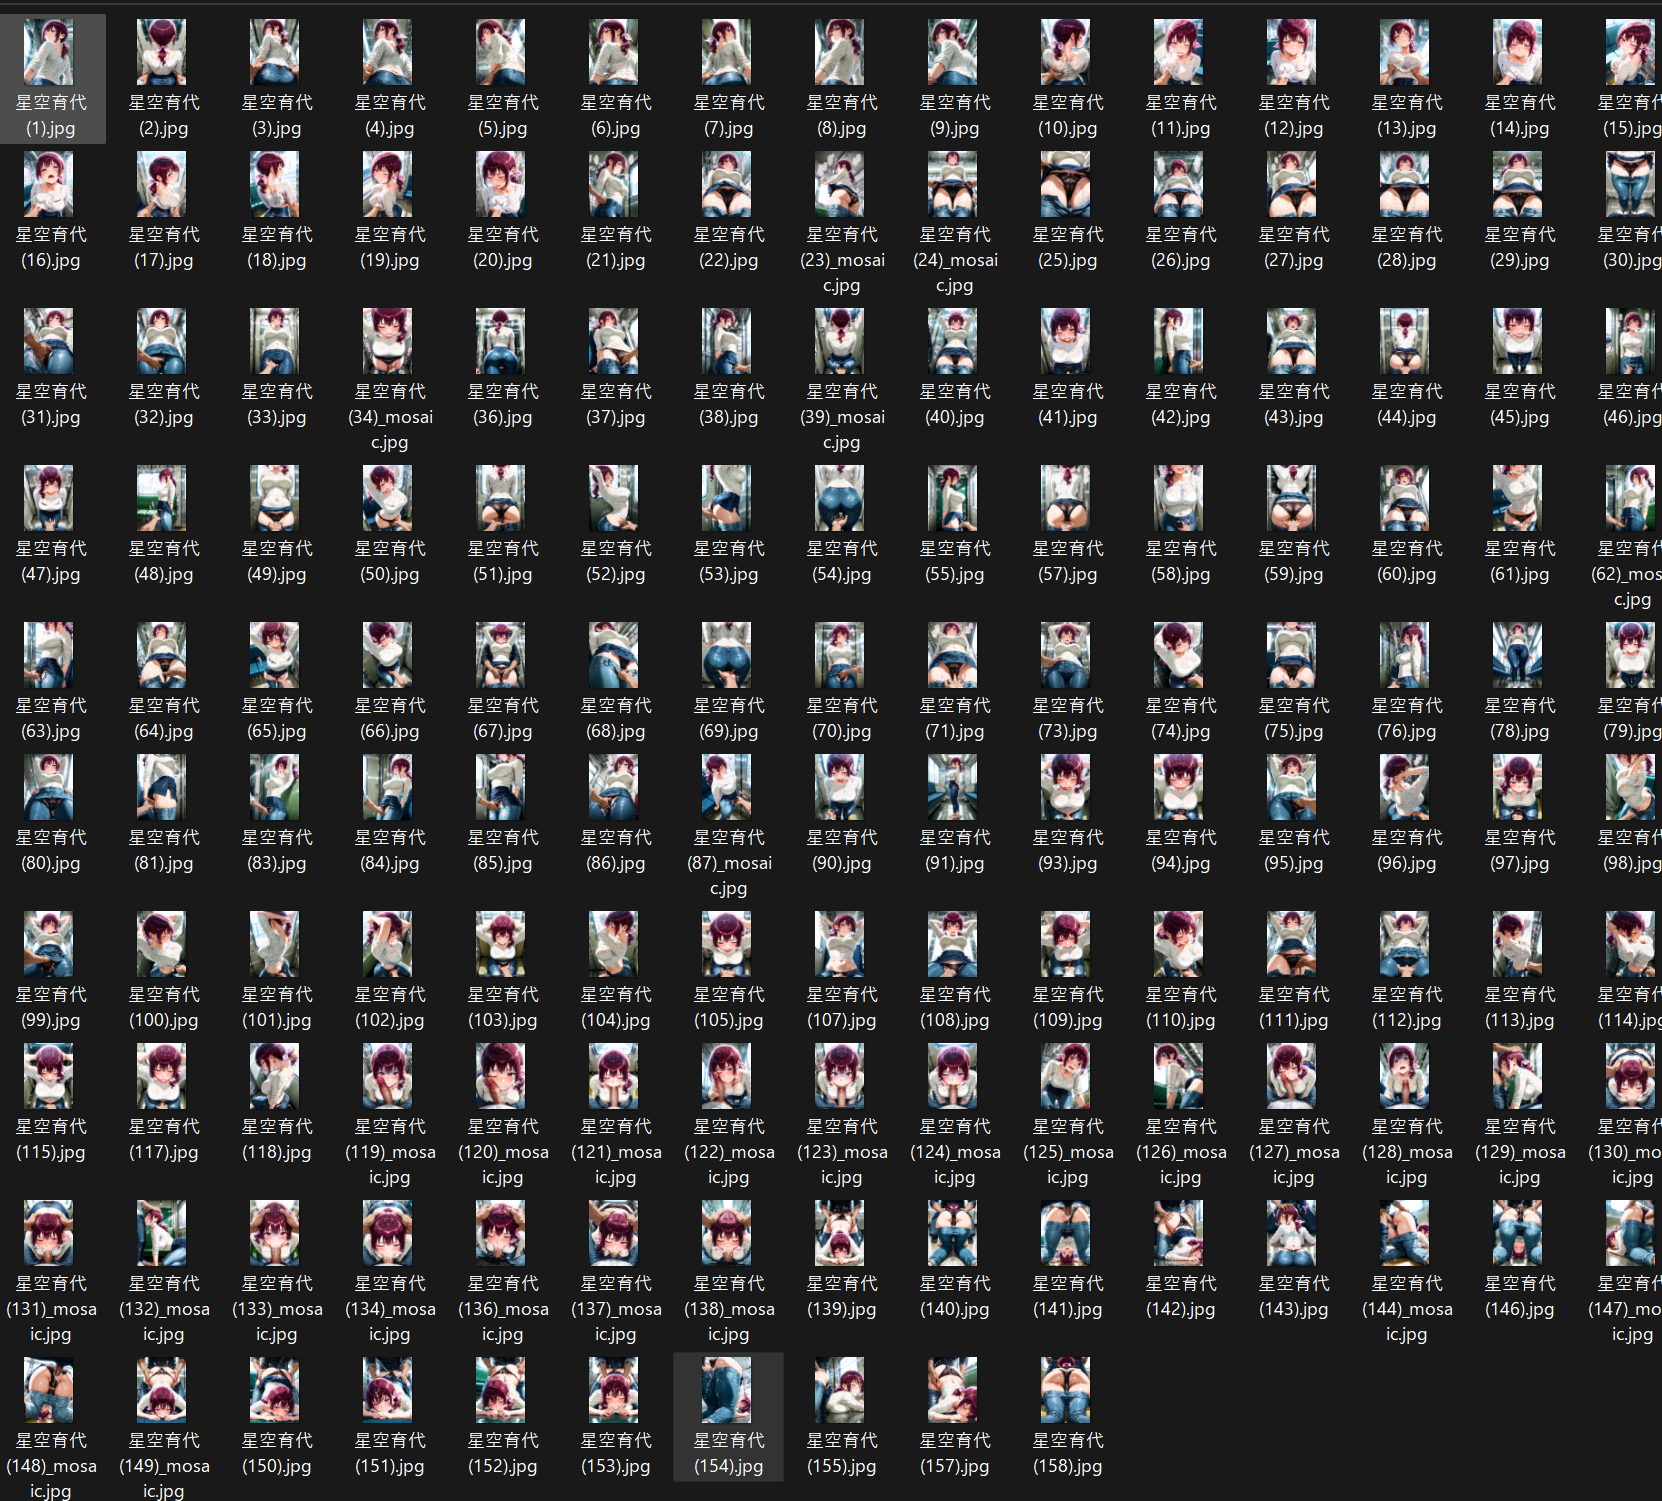Select the 星空育代 (117).jpg icon

pos(162,1076)
